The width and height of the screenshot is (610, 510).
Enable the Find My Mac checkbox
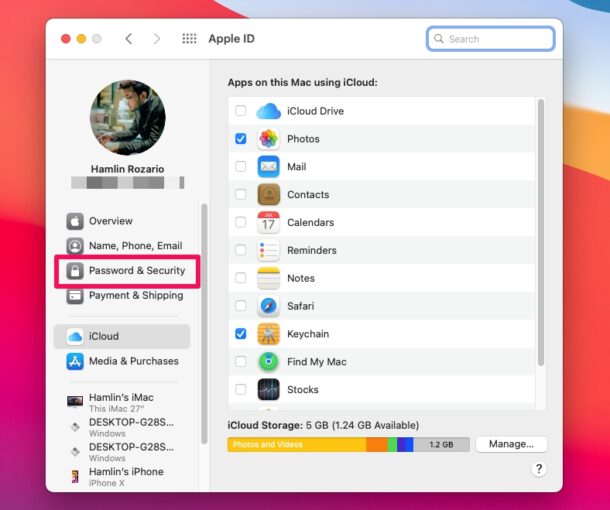(x=241, y=361)
